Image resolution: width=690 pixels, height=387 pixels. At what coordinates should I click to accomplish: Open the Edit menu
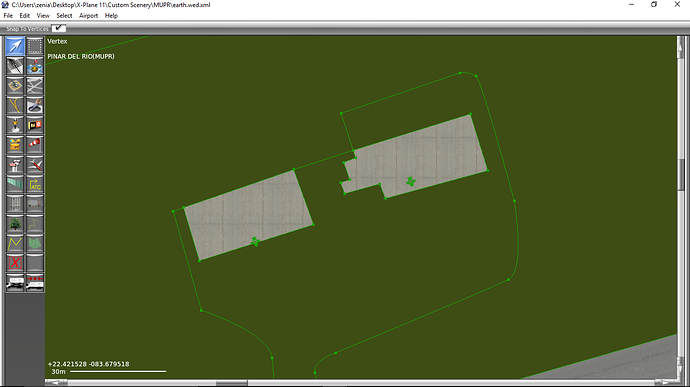click(x=25, y=15)
